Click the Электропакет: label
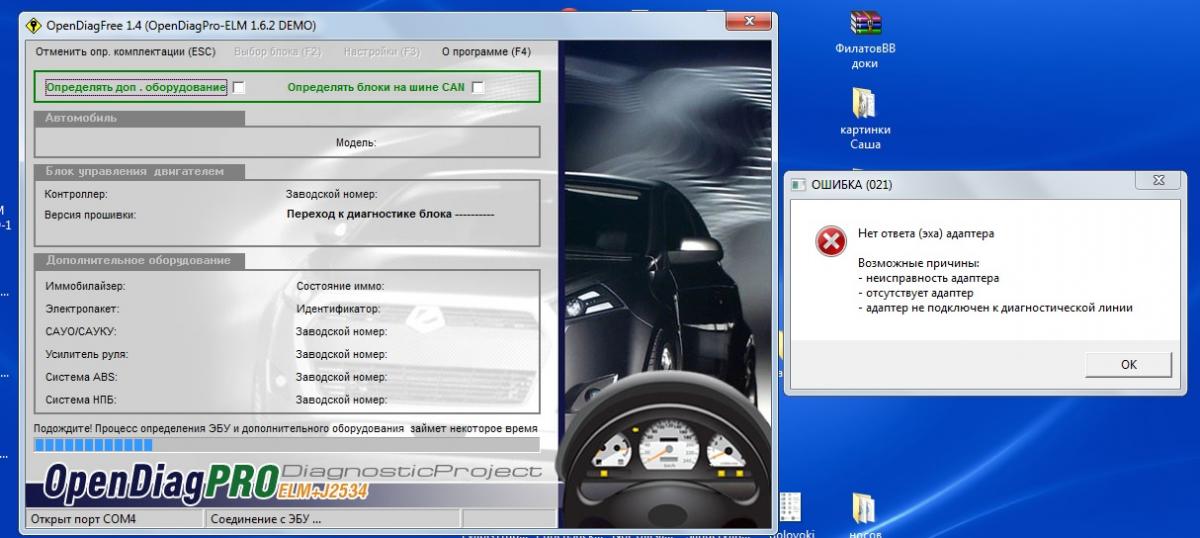 click(82, 309)
